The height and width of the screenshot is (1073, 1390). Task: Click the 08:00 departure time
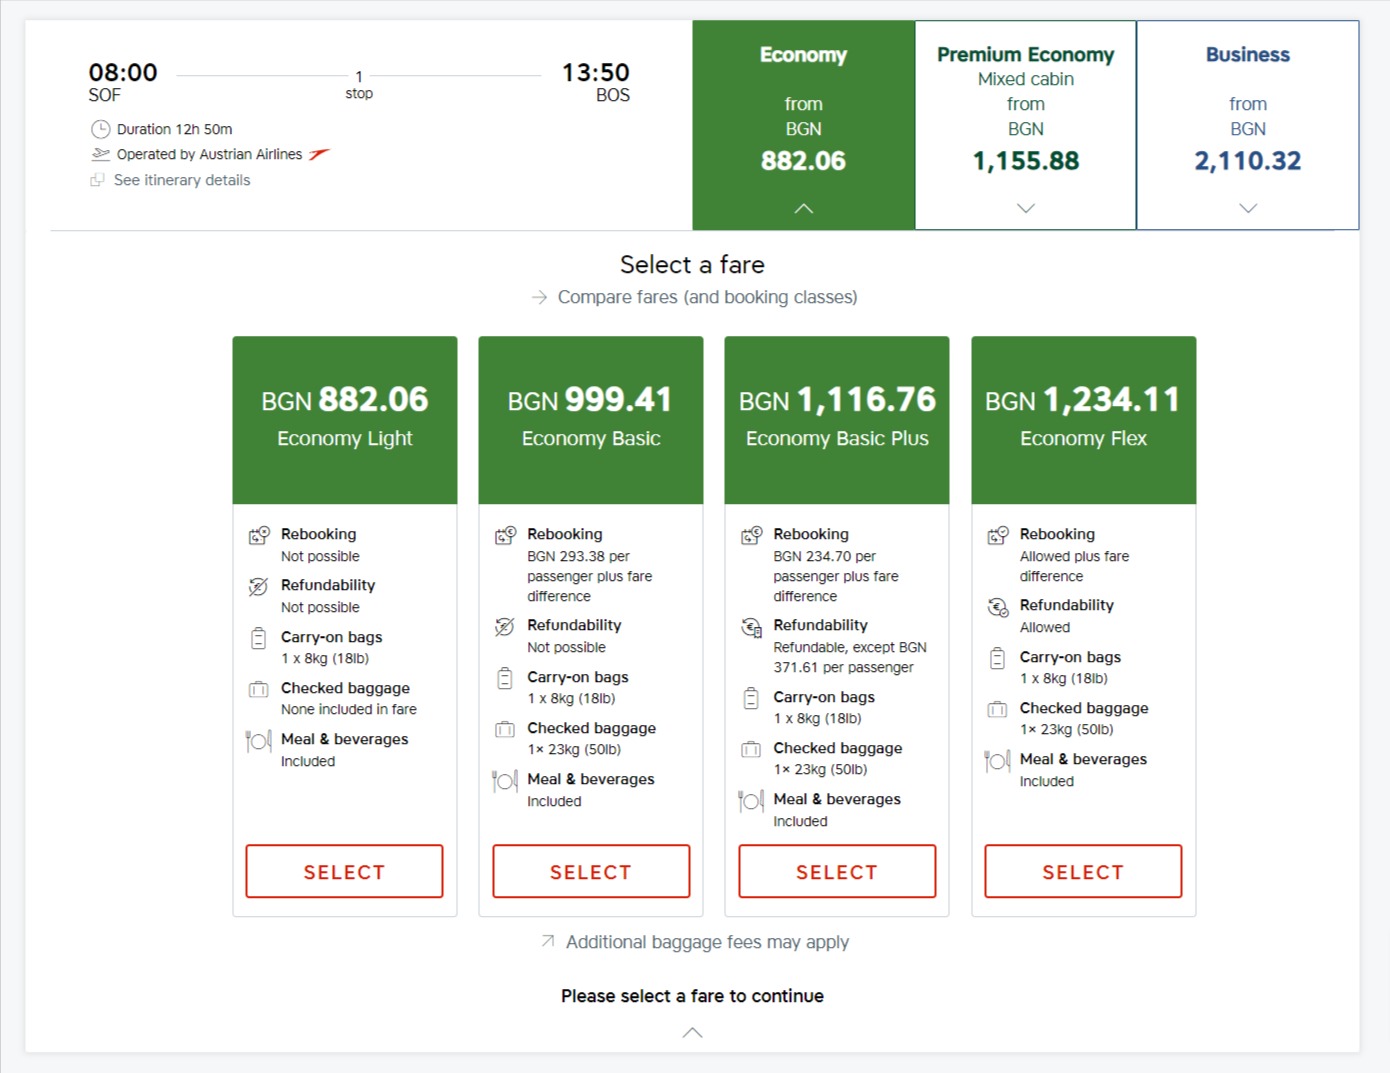click(123, 72)
